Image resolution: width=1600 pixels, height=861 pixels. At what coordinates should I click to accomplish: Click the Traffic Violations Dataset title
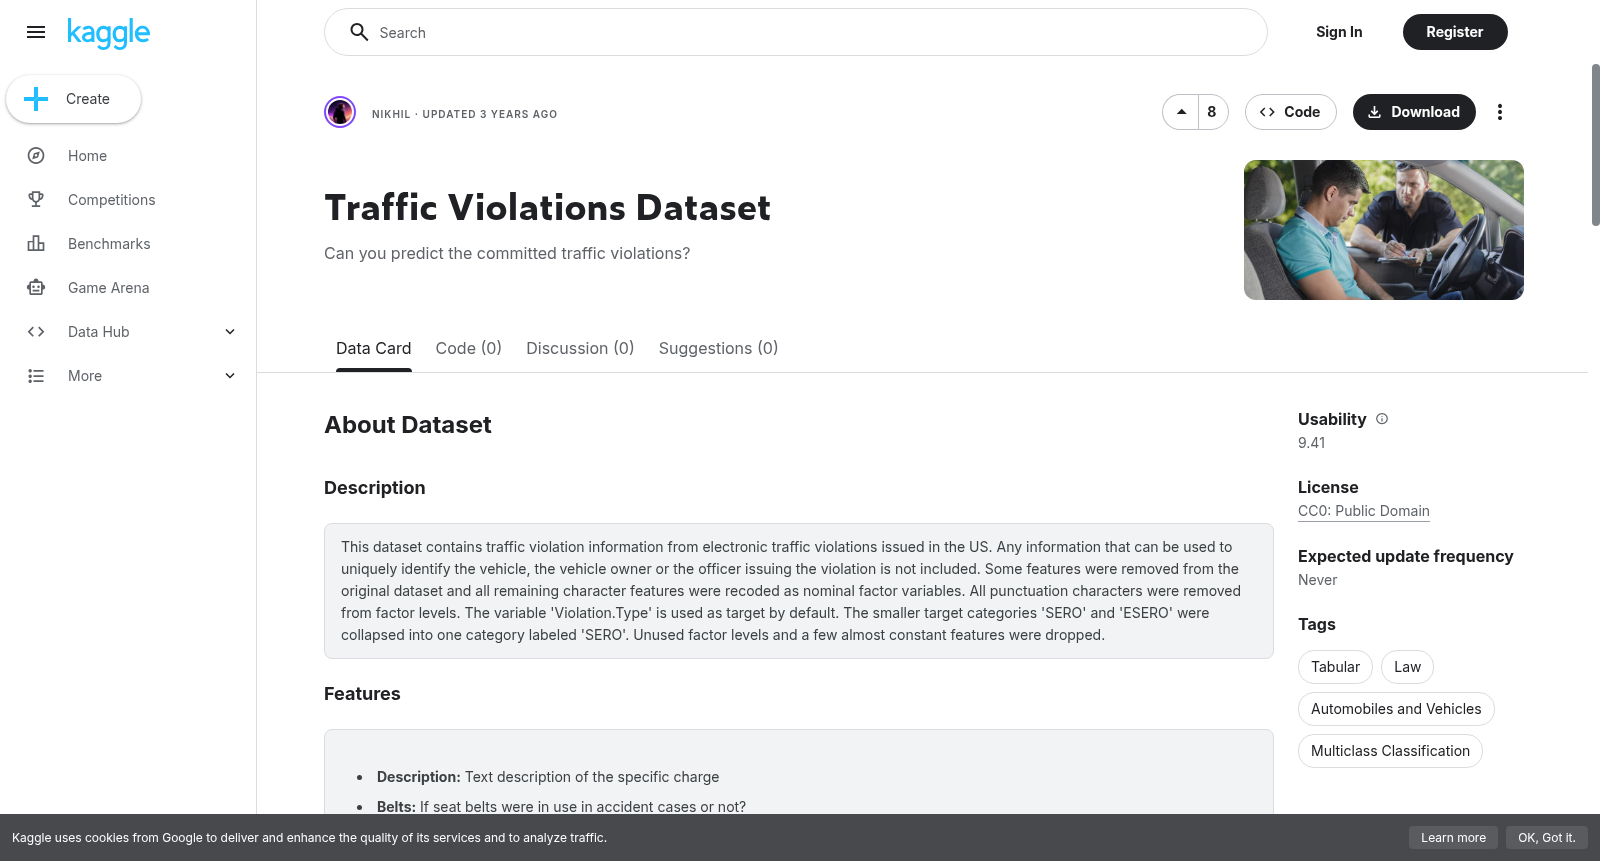(x=547, y=208)
